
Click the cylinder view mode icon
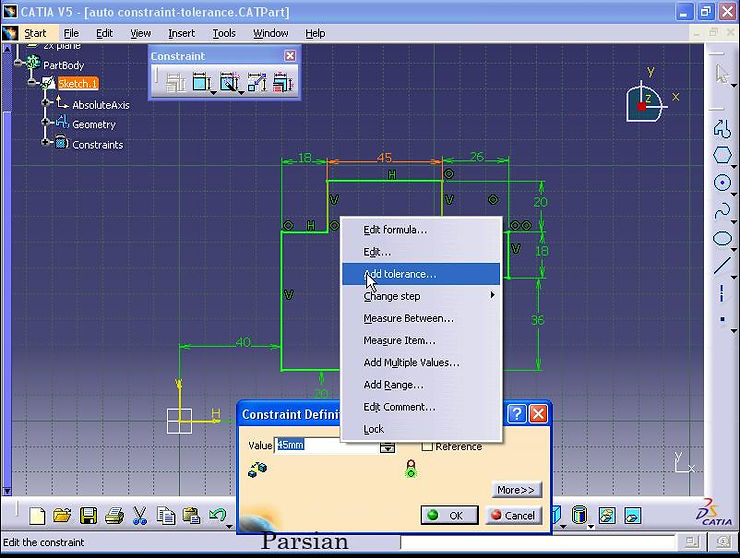pos(579,515)
